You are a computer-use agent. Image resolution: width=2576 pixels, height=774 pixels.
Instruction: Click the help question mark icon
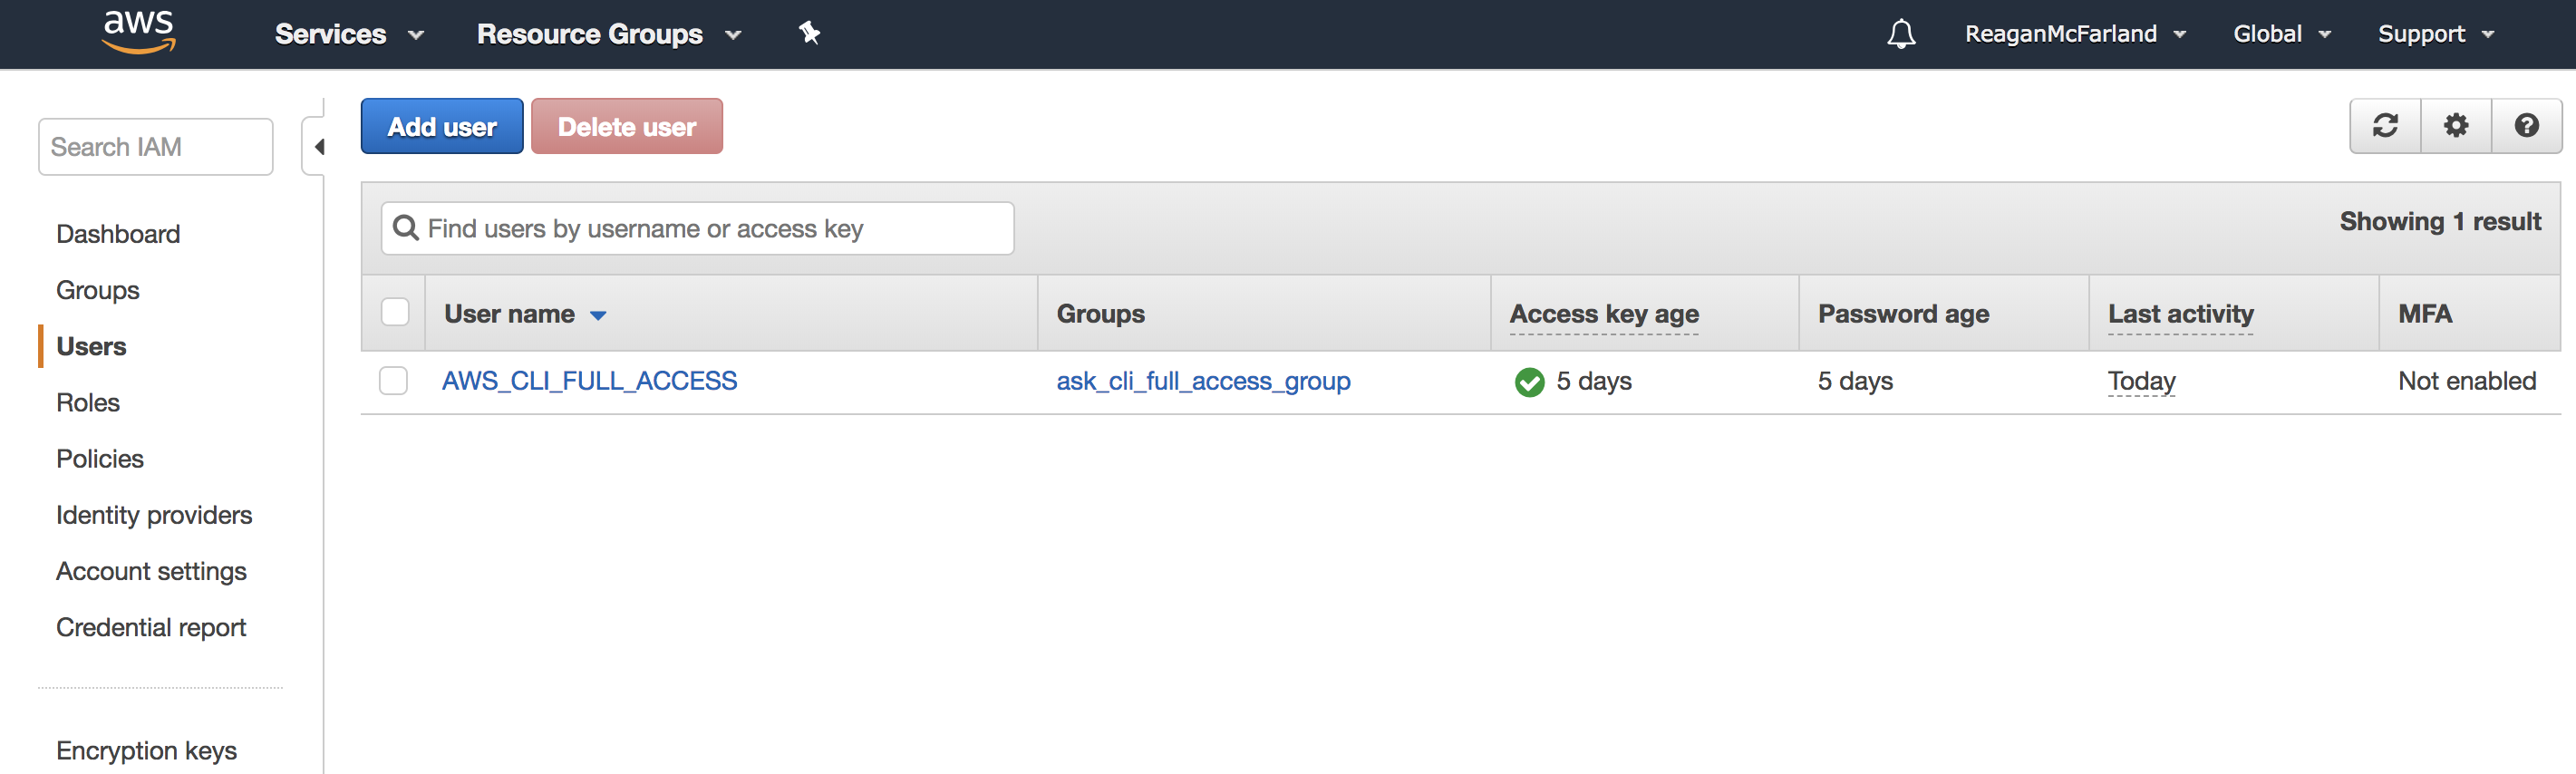(2526, 126)
